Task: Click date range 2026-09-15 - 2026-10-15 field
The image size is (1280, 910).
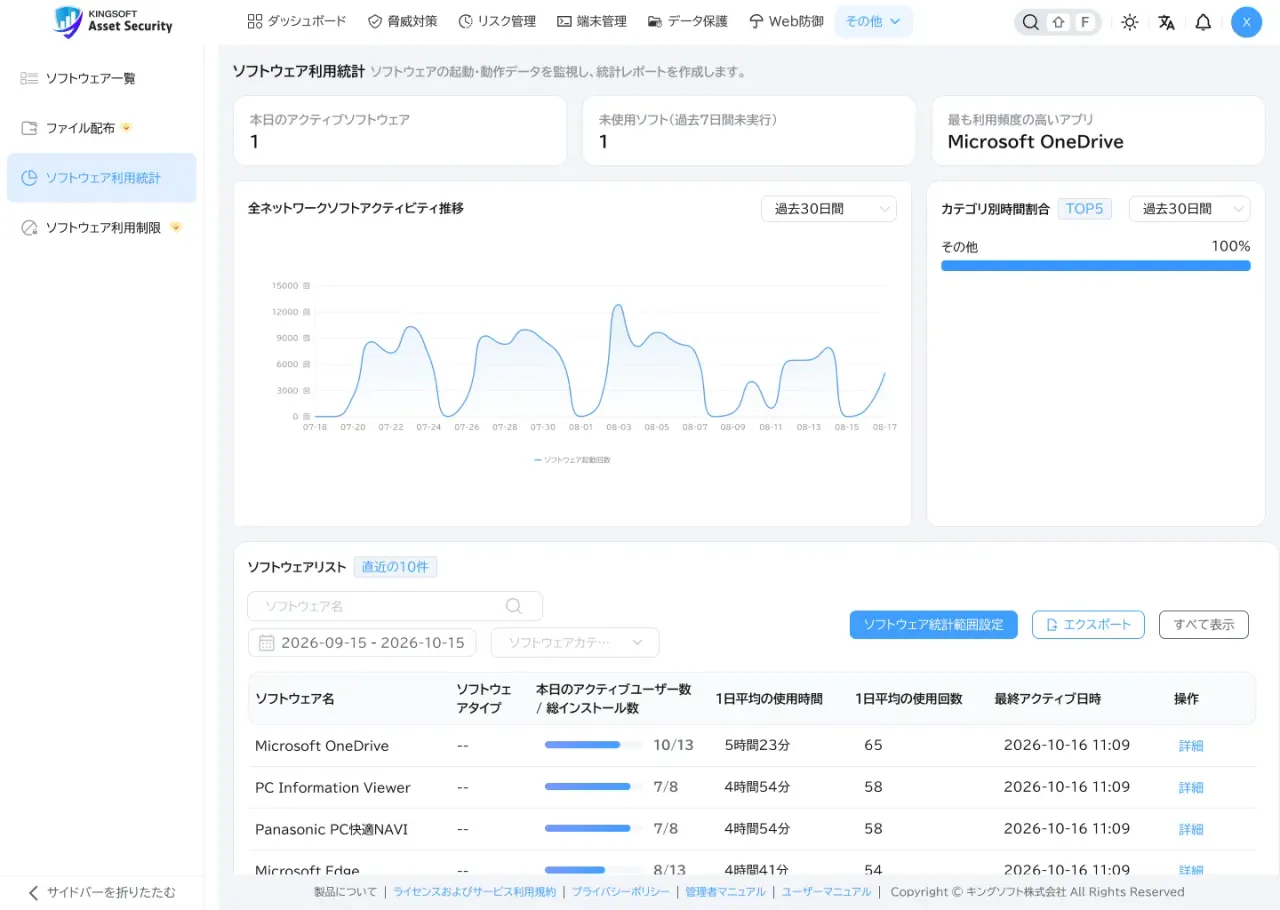Action: coord(362,643)
